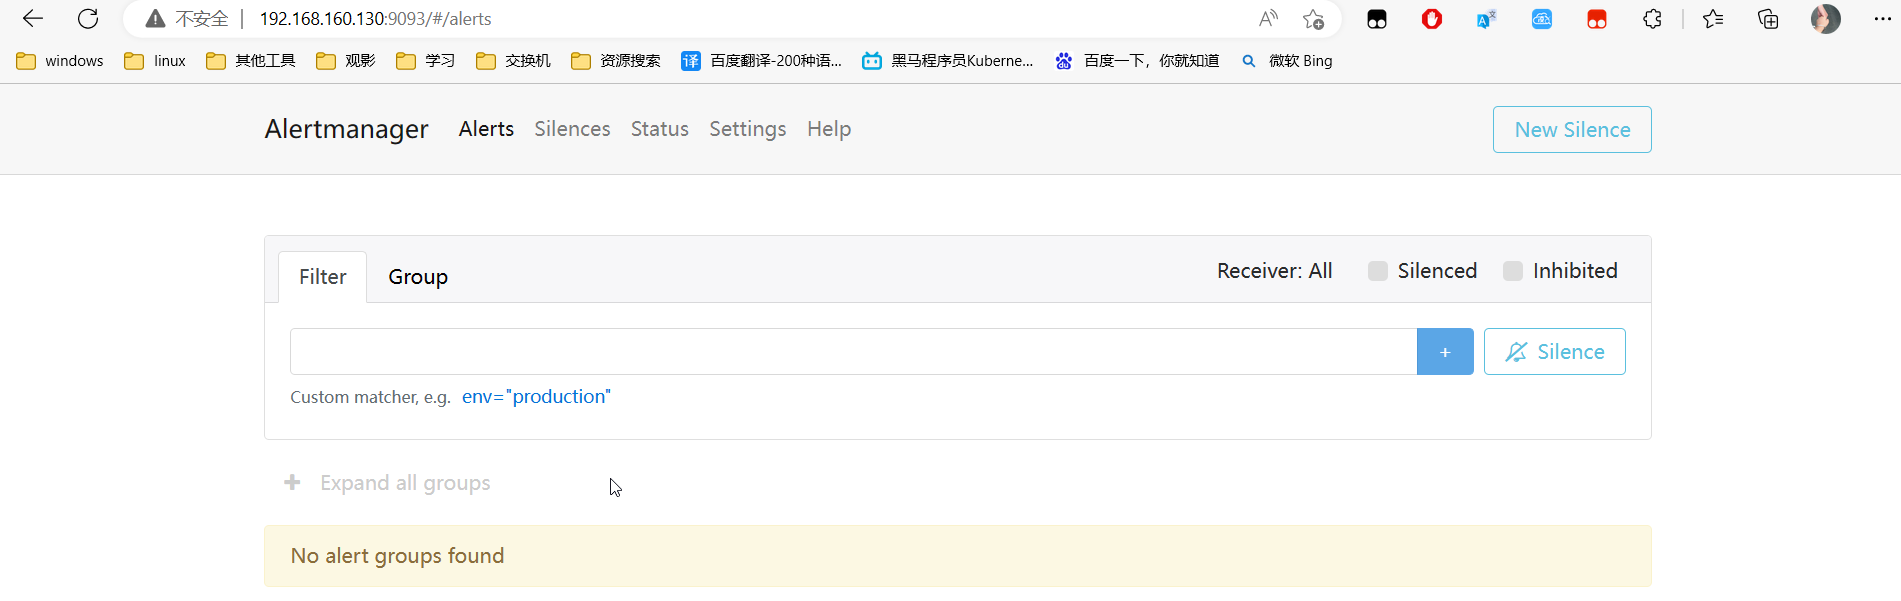Focus the custom matcher filter input
1901x601 pixels.
(853, 352)
